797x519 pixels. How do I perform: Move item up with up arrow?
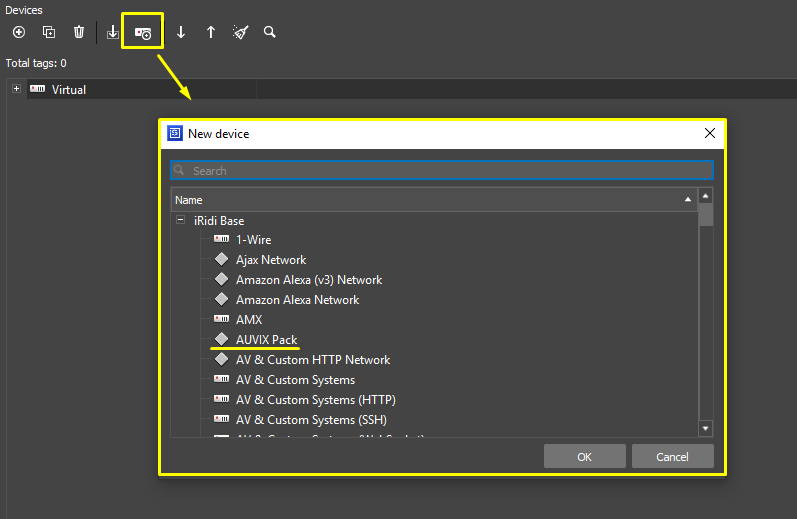[211, 32]
